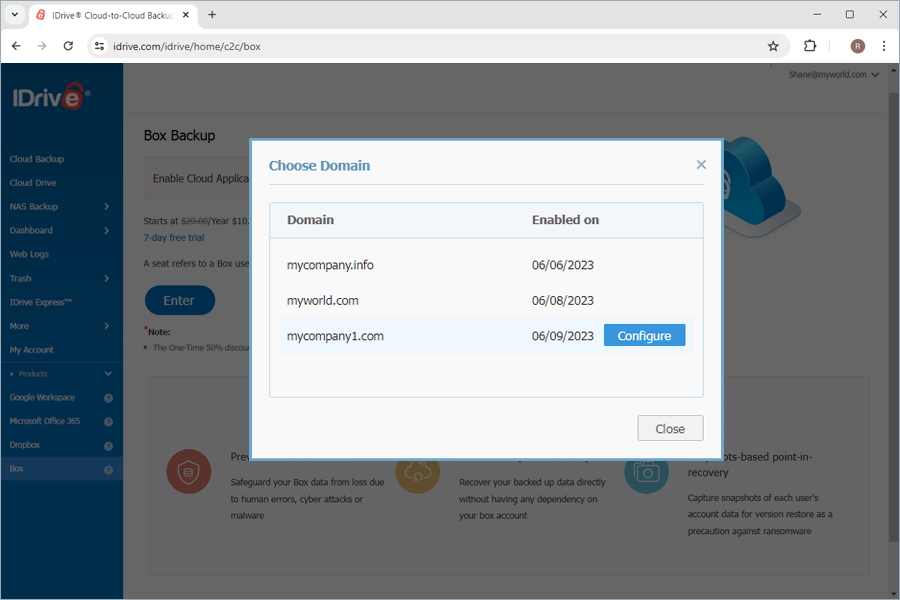Open Trash sidebar item

pos(21,278)
